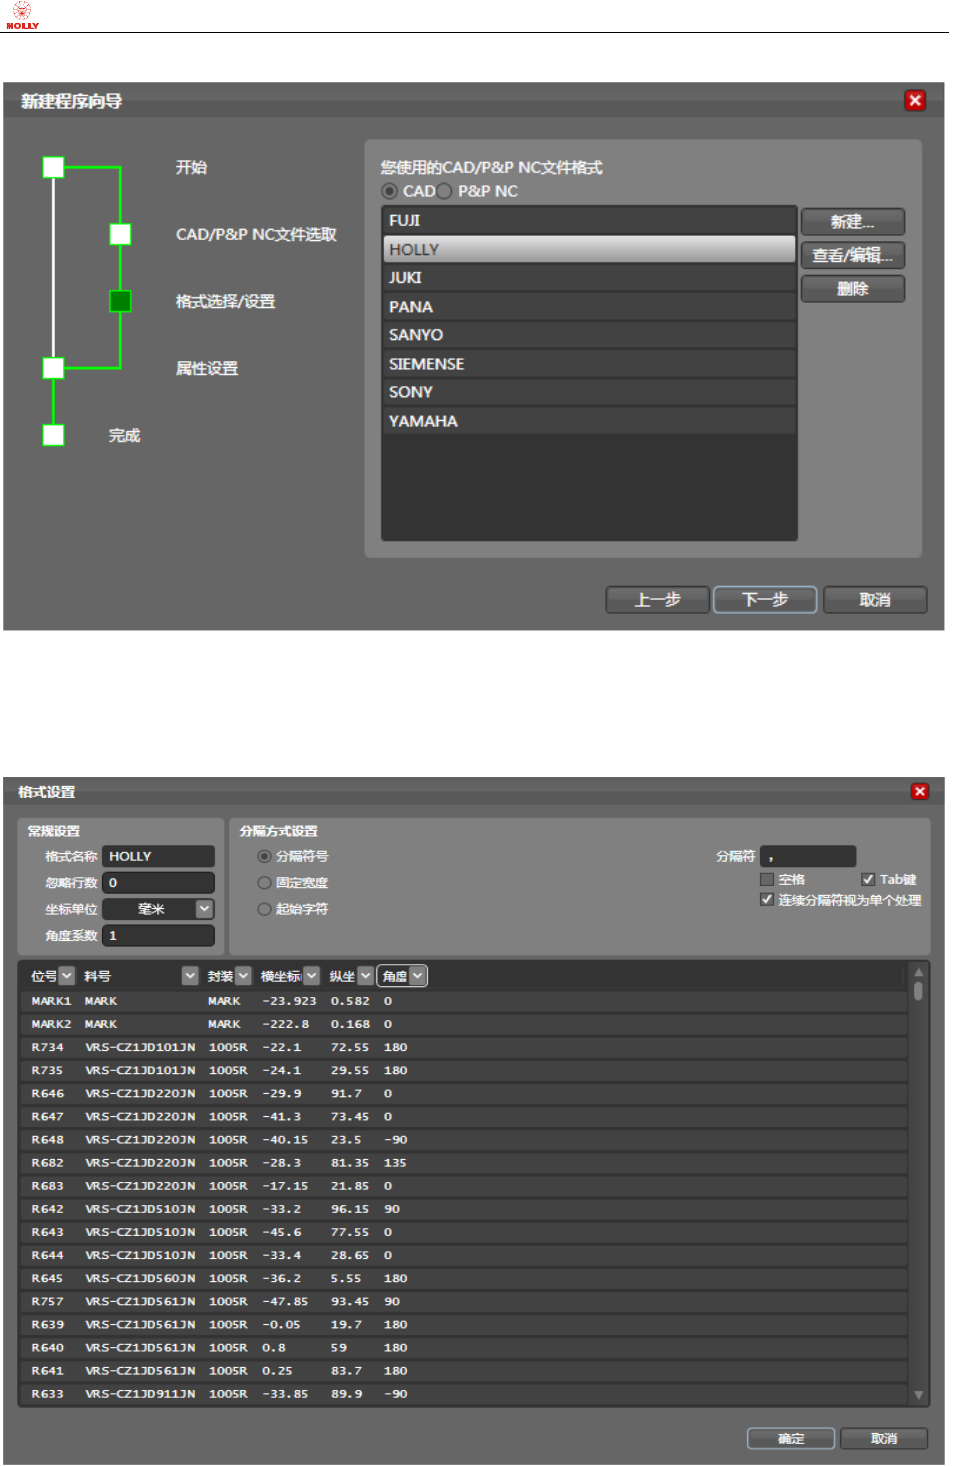Click the green 格式选择/设置 step node
Screen dimensions: 957x1466
tap(120, 301)
